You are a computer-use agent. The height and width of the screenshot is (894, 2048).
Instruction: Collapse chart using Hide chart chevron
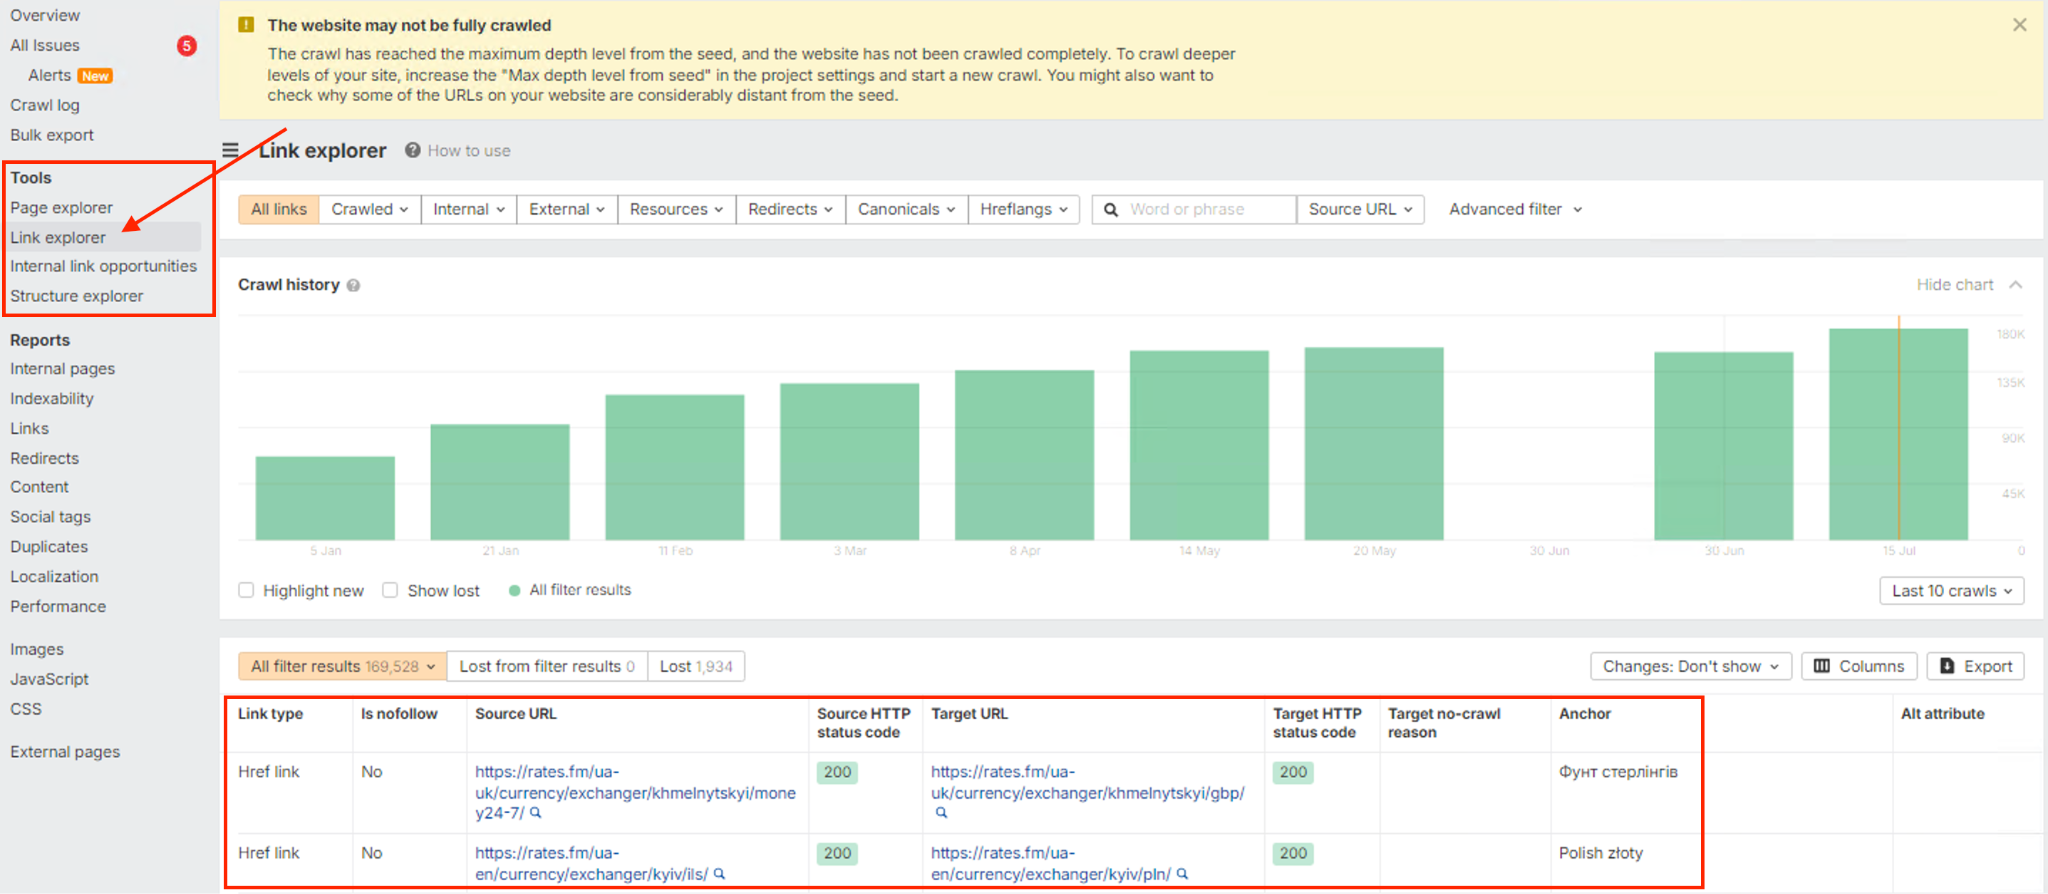(2016, 285)
